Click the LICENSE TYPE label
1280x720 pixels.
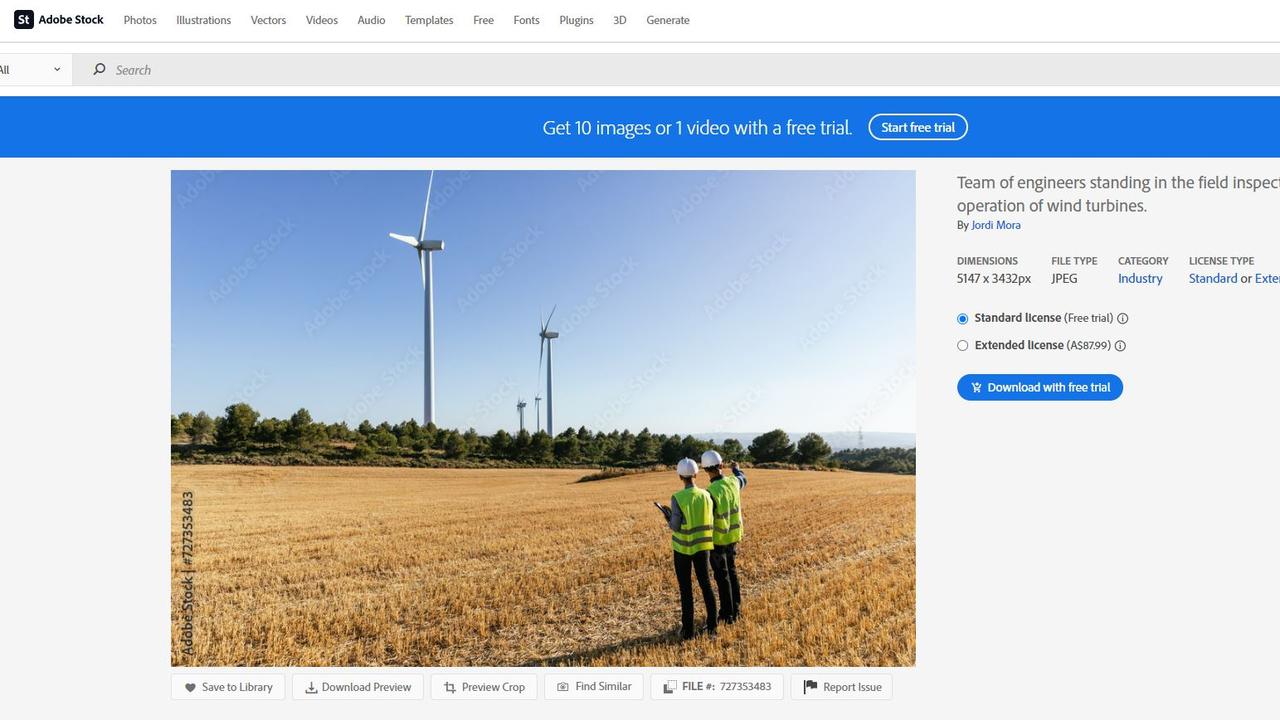coord(1221,261)
